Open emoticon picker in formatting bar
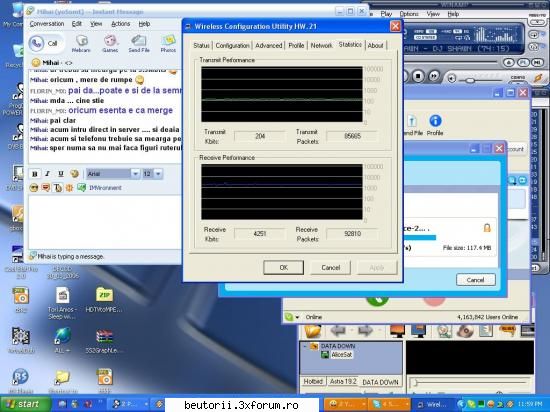 (x=74, y=174)
